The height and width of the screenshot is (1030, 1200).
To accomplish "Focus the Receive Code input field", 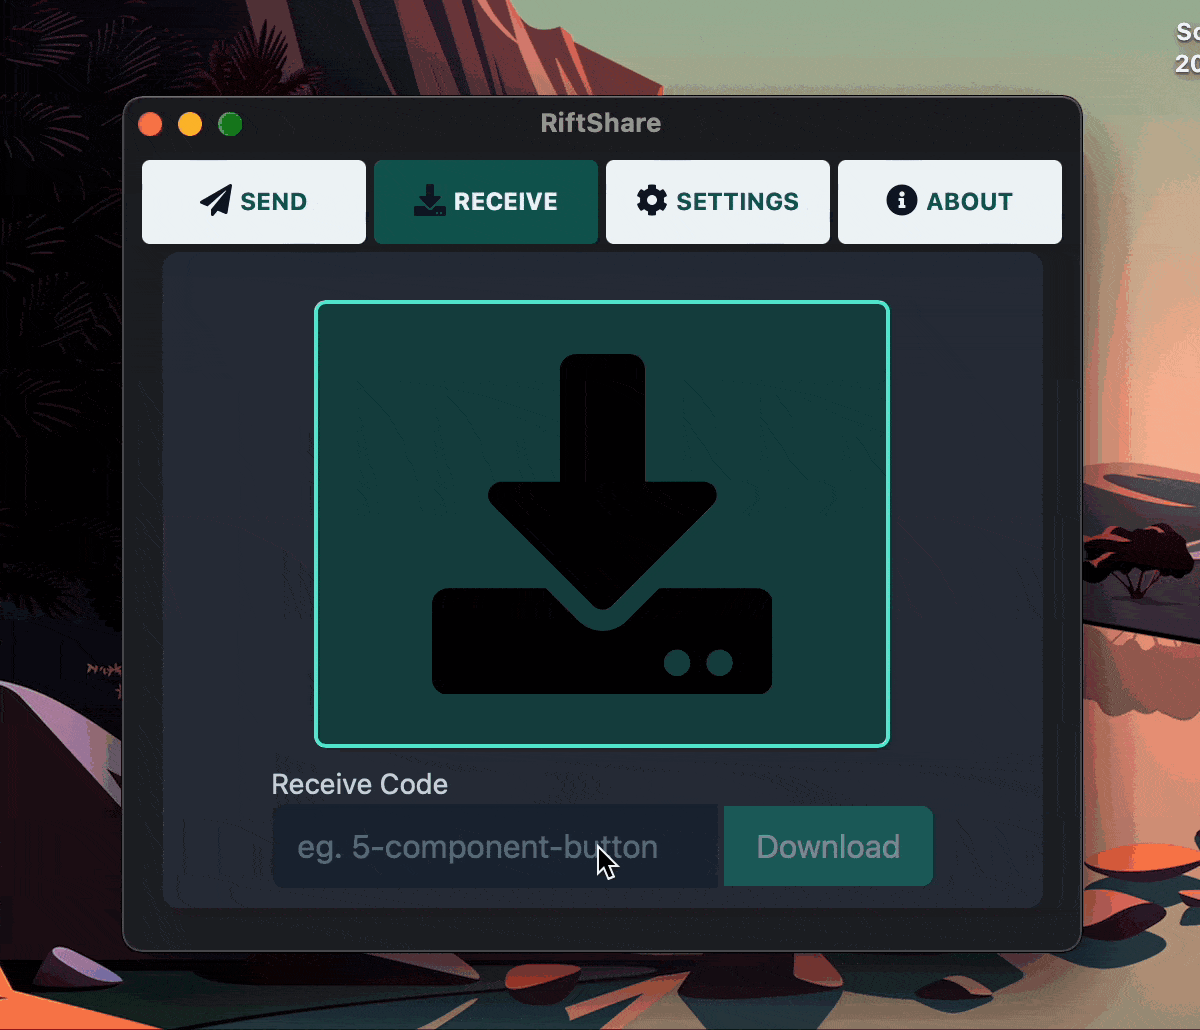I will [496, 846].
